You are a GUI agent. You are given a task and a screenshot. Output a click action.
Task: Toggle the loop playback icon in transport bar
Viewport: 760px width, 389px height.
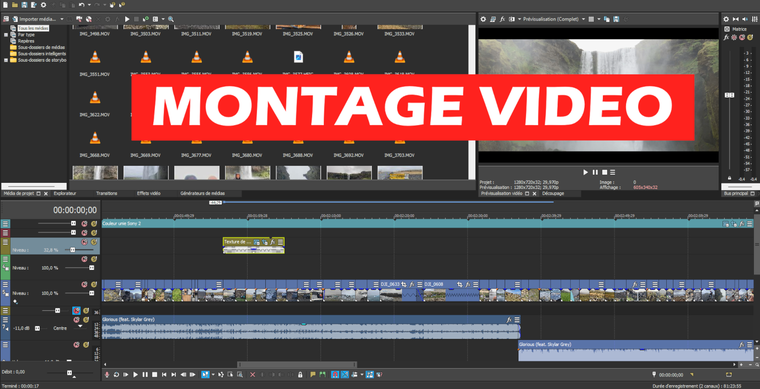[x=116, y=374]
